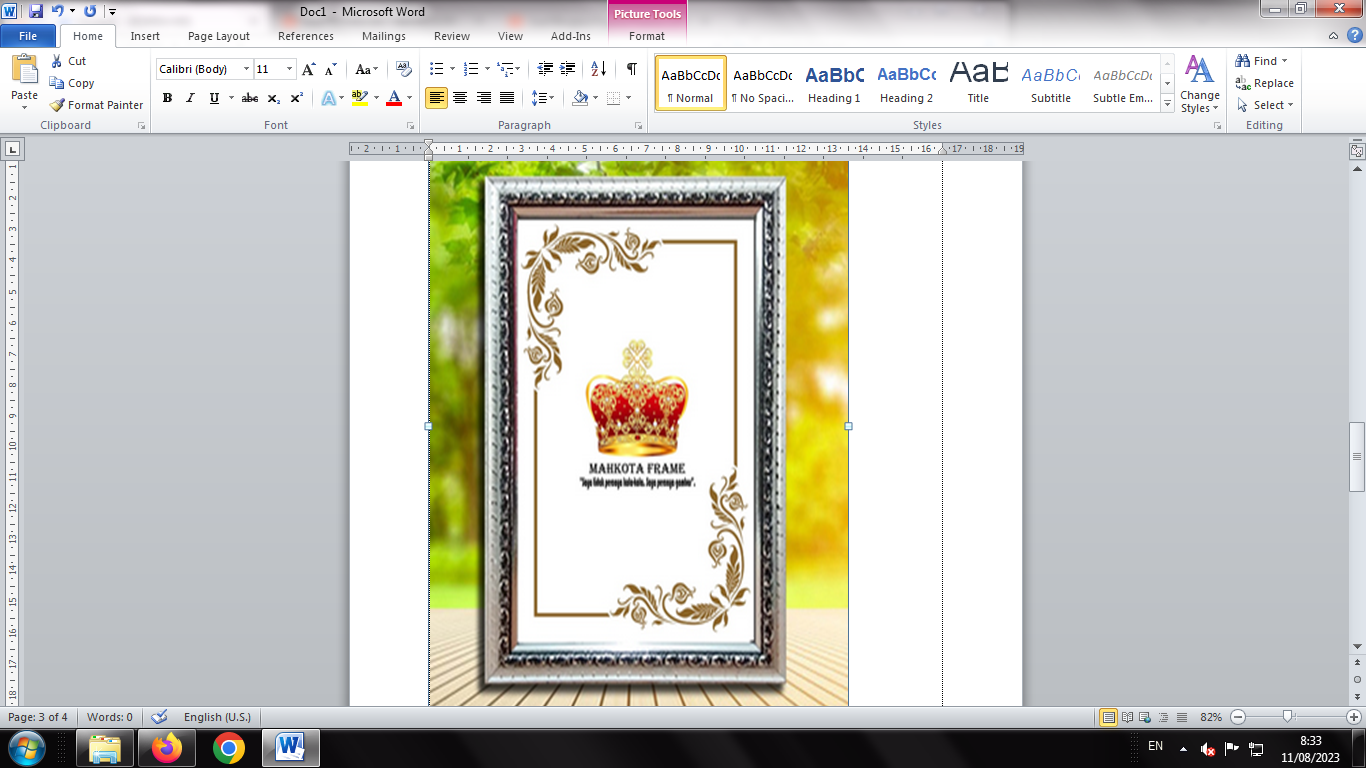Switch to the References tab

tap(306, 36)
